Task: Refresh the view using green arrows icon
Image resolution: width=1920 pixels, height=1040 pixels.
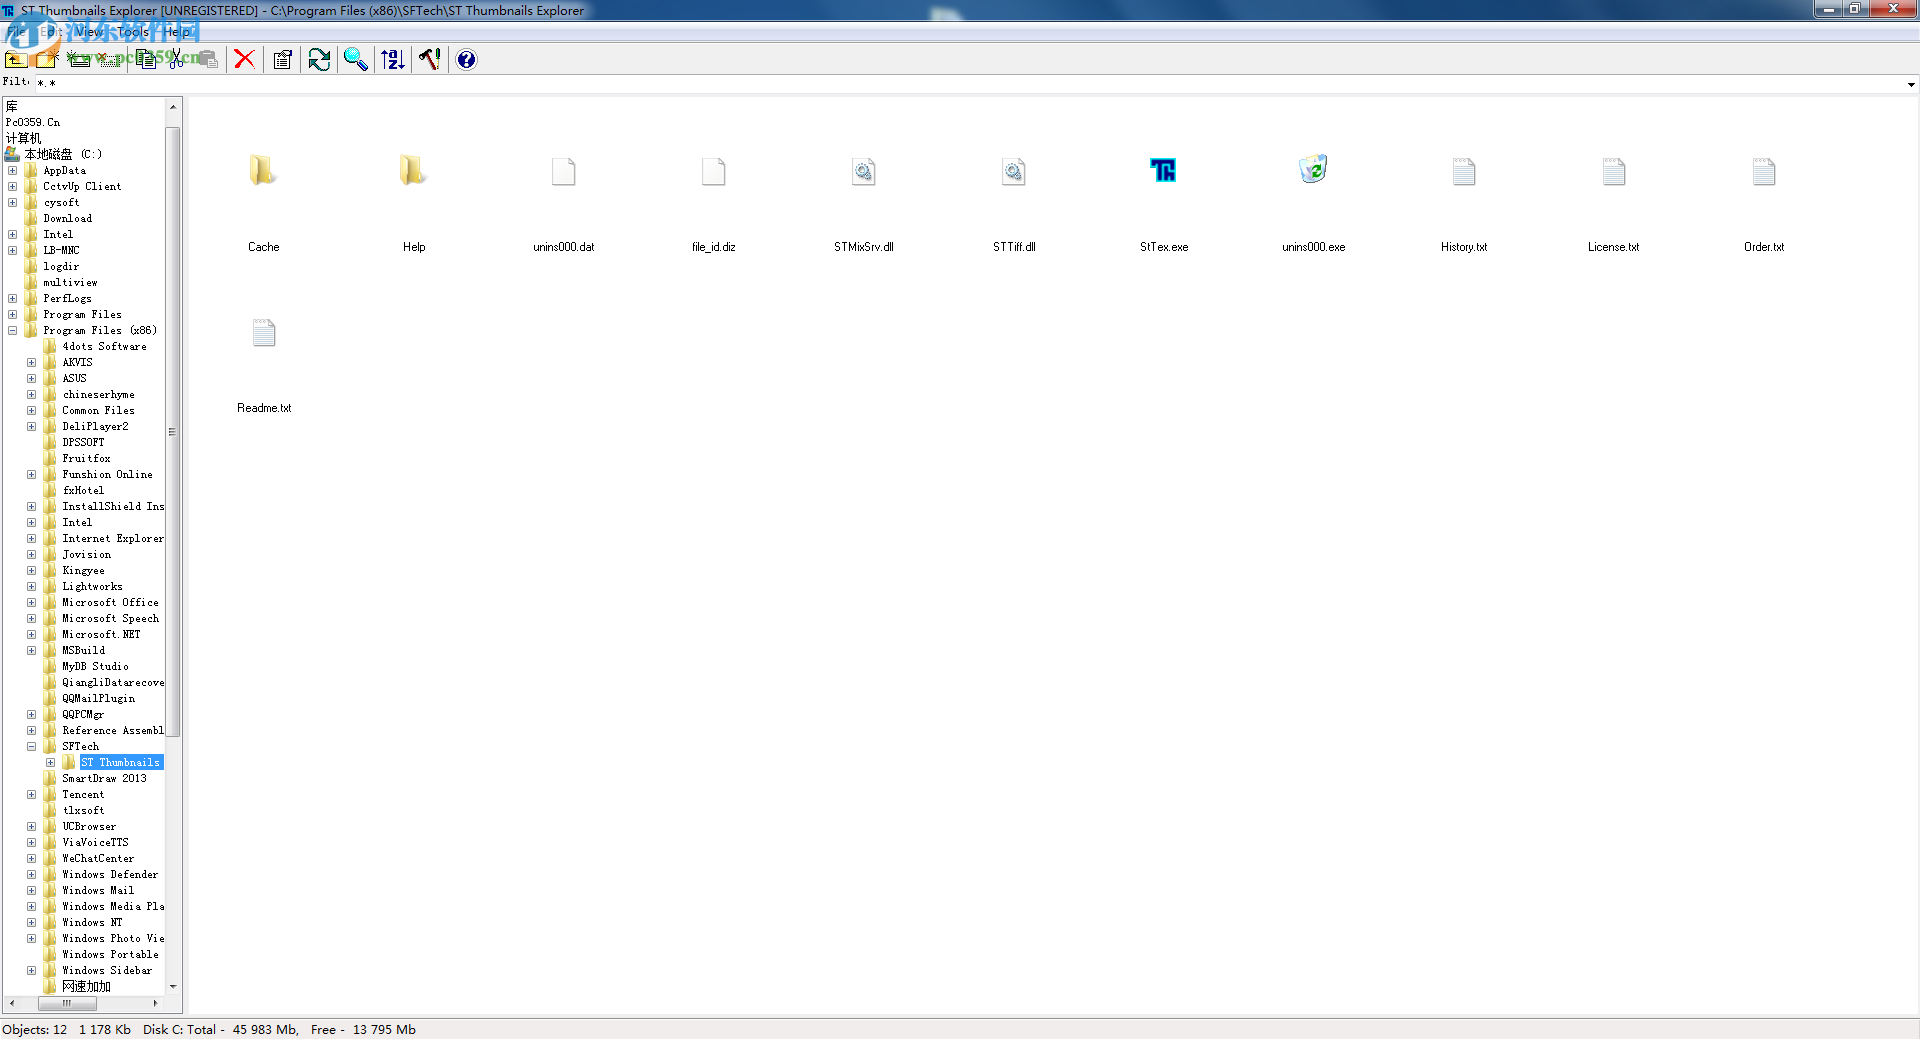Action: [319, 60]
